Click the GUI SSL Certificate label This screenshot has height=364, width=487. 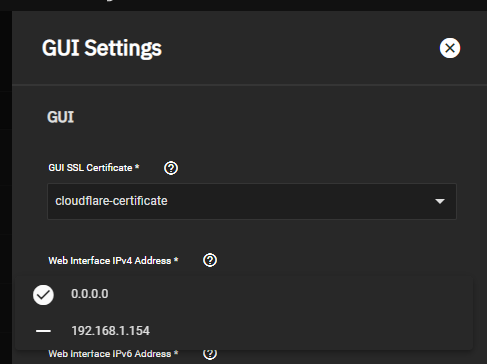(94, 168)
